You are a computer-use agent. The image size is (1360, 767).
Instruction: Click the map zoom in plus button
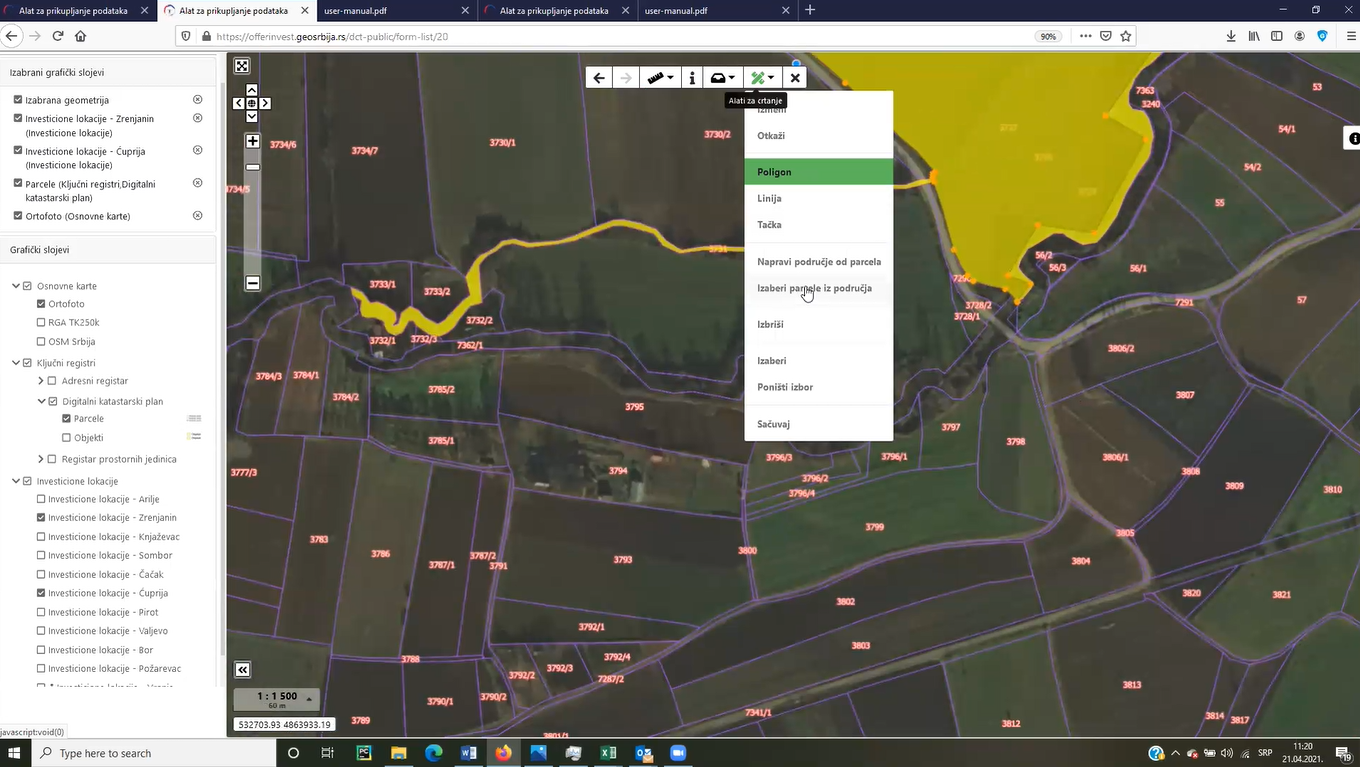[x=252, y=141]
